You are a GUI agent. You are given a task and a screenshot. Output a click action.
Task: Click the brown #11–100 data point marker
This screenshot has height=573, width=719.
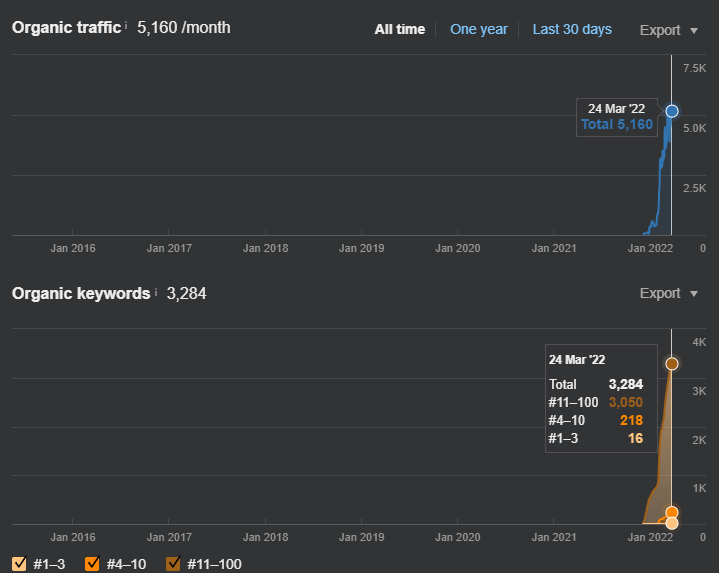[x=672, y=364]
